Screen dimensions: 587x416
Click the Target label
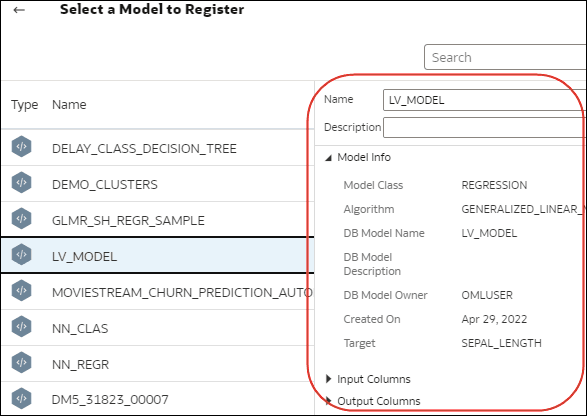pyautogui.click(x=359, y=343)
